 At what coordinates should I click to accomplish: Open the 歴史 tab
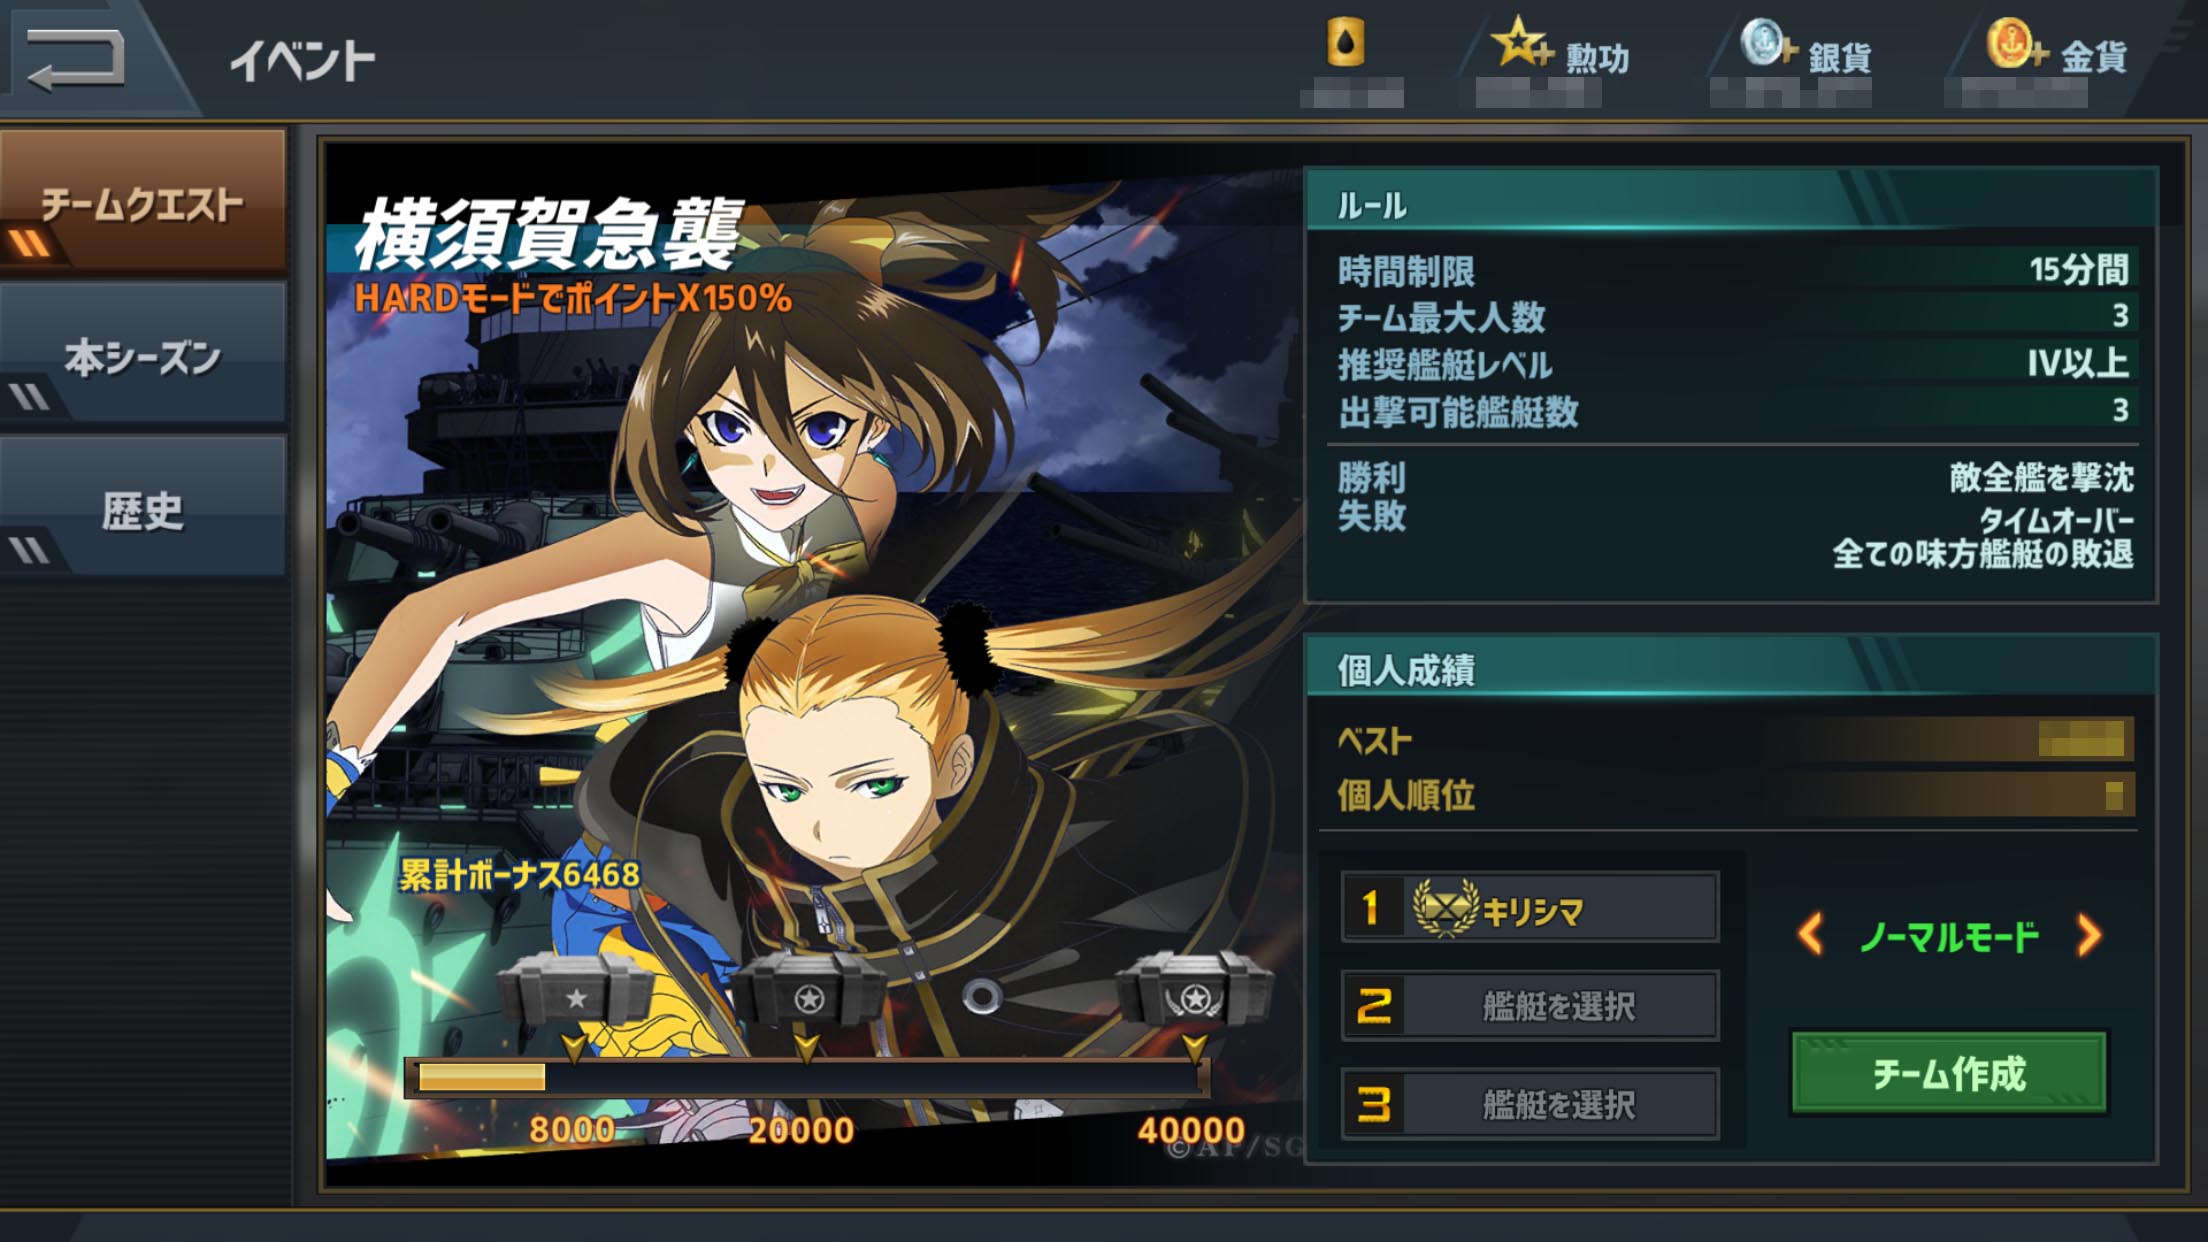(143, 509)
